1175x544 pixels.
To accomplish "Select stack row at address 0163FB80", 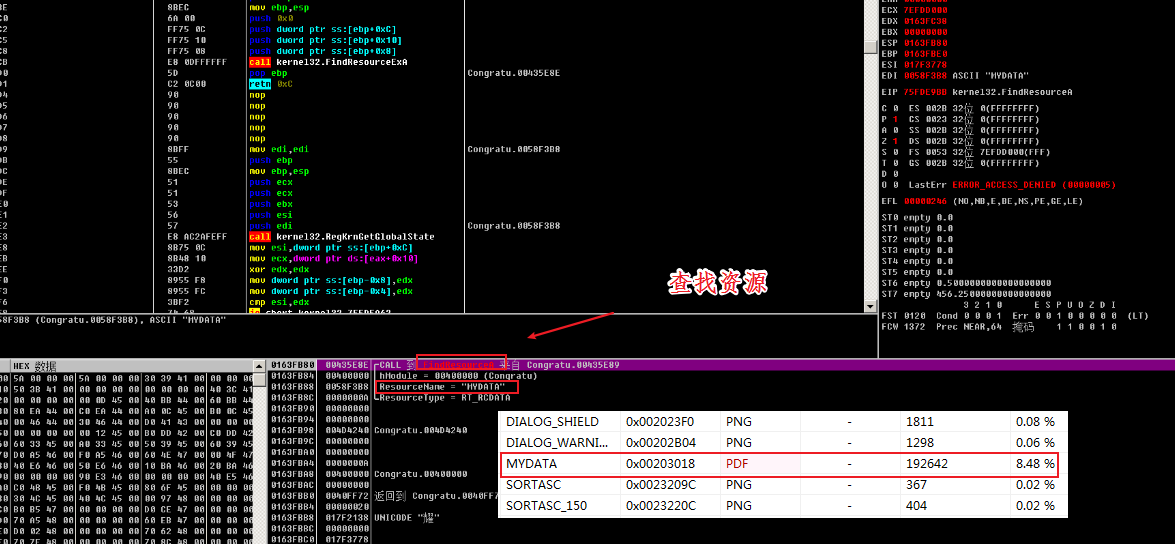I will coord(573,365).
